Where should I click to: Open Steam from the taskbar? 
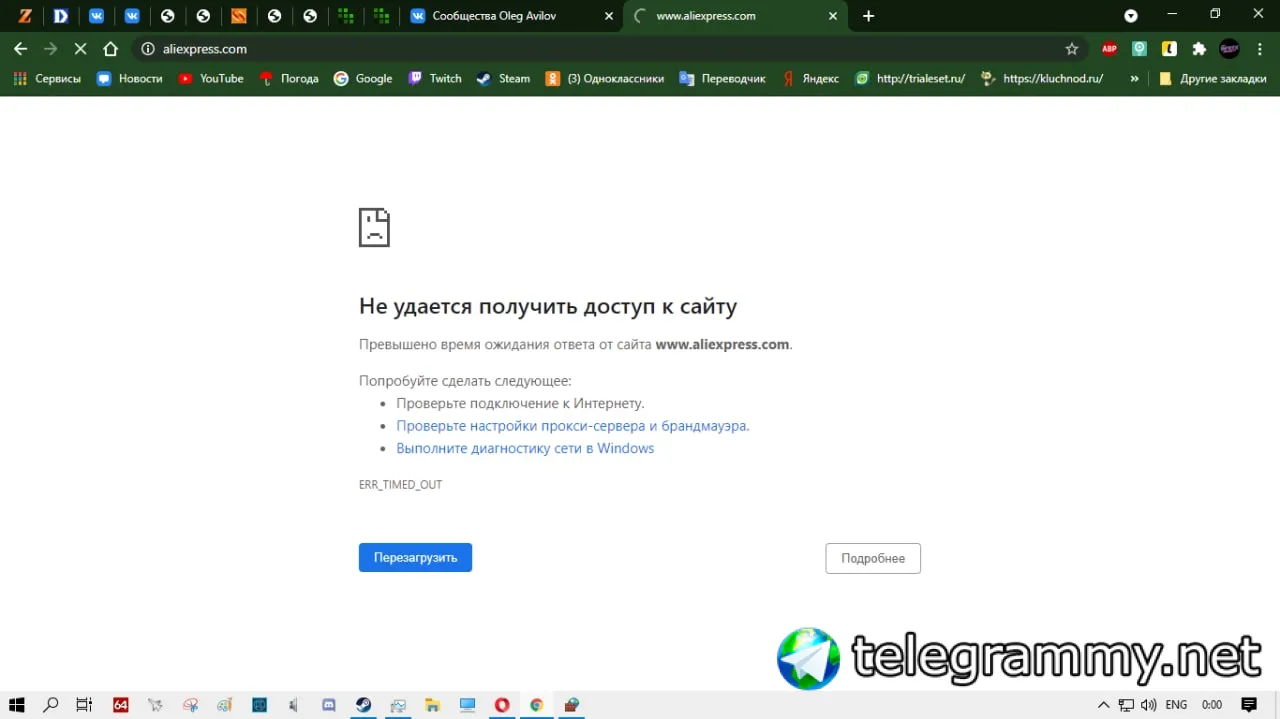[x=364, y=705]
